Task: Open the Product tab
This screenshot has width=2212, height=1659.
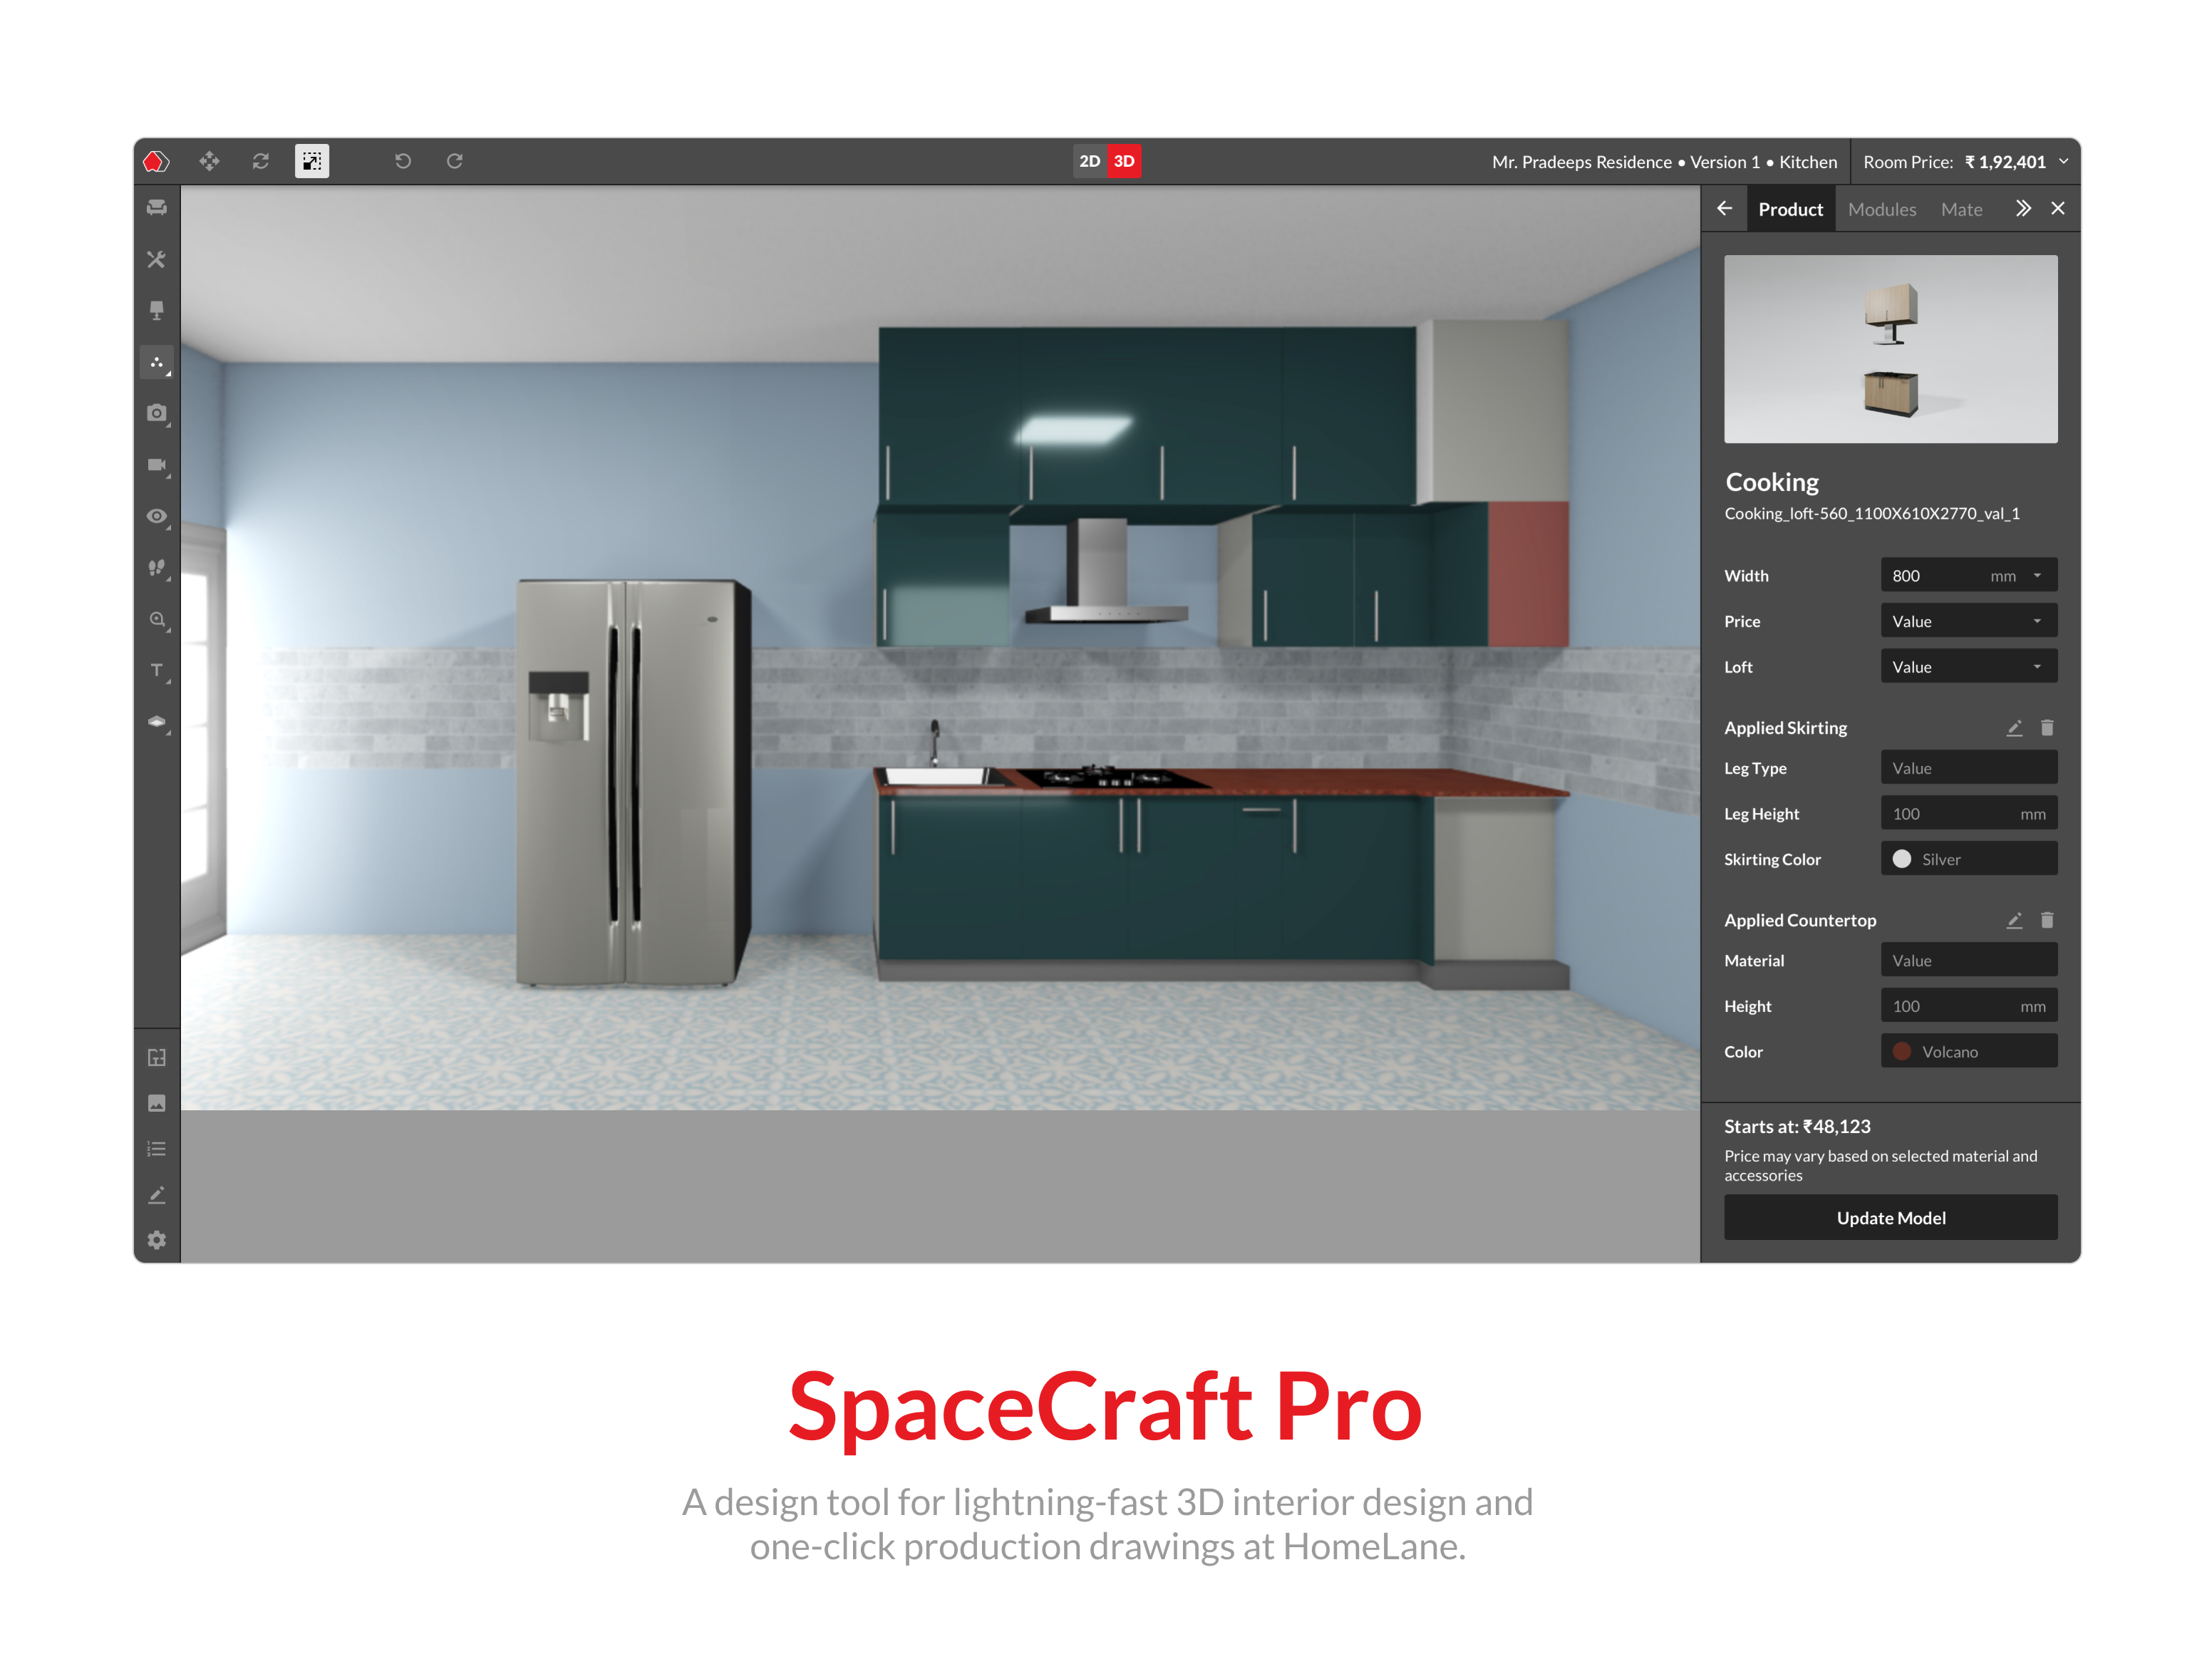Action: 1790,209
